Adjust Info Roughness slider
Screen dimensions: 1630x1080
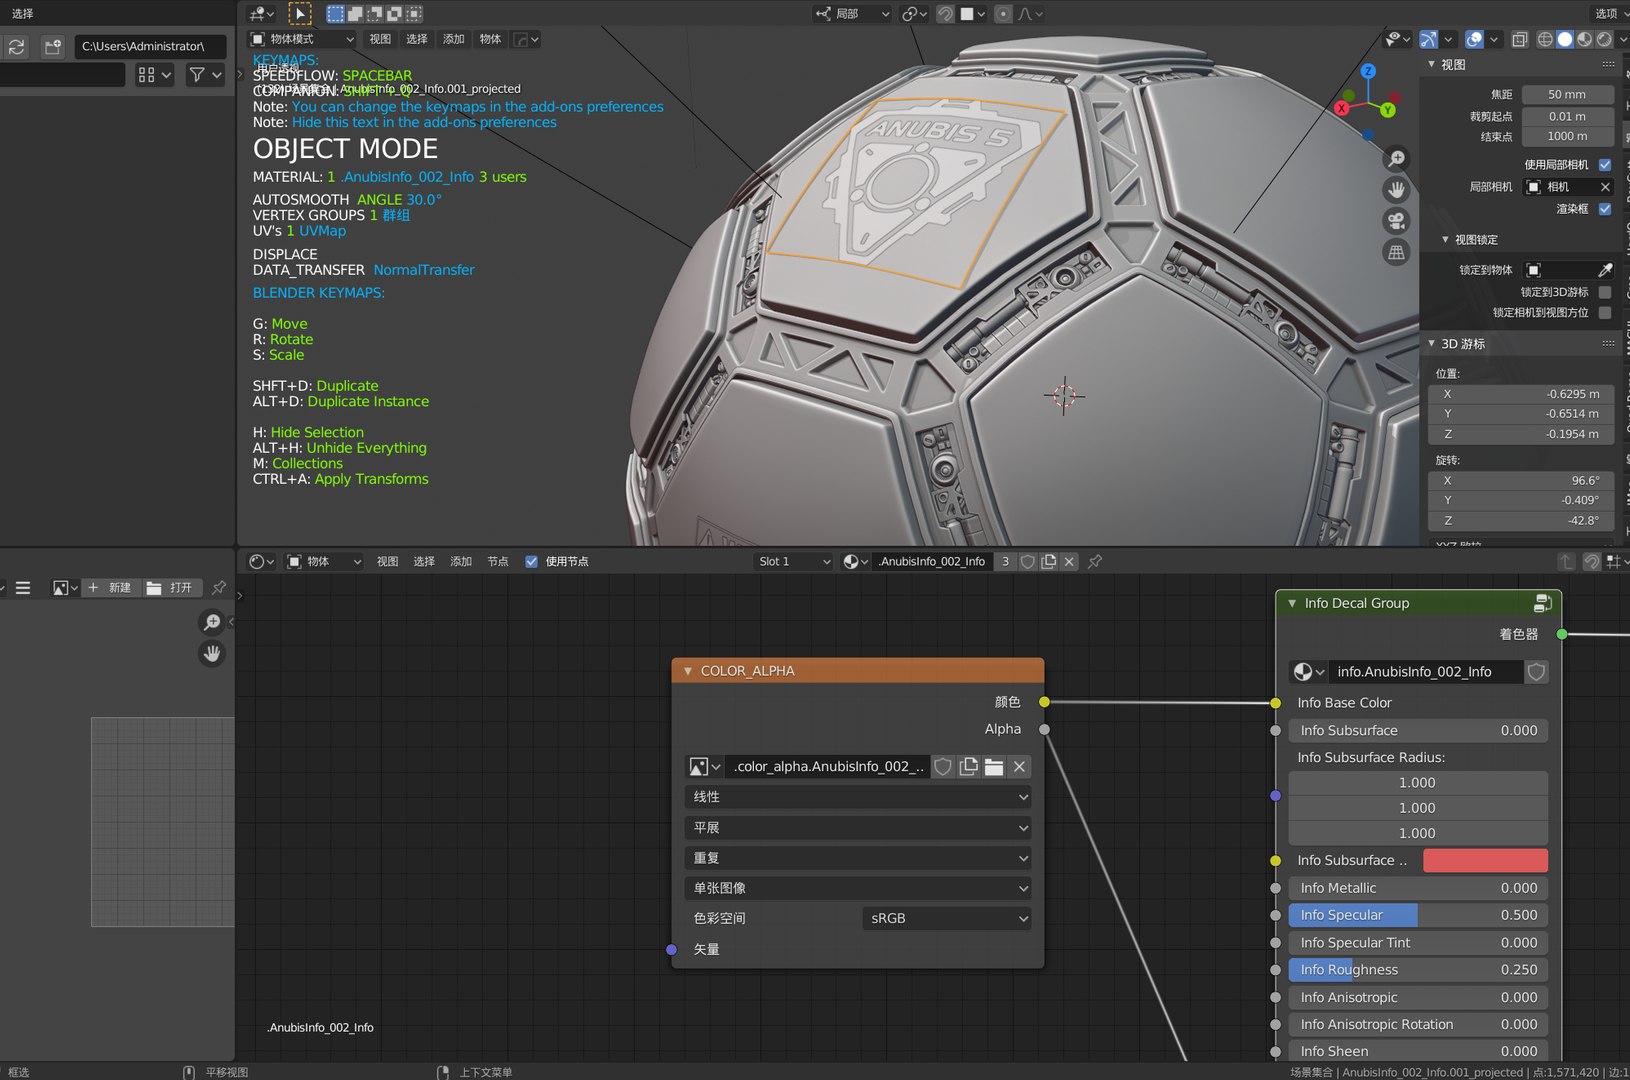1418,970
